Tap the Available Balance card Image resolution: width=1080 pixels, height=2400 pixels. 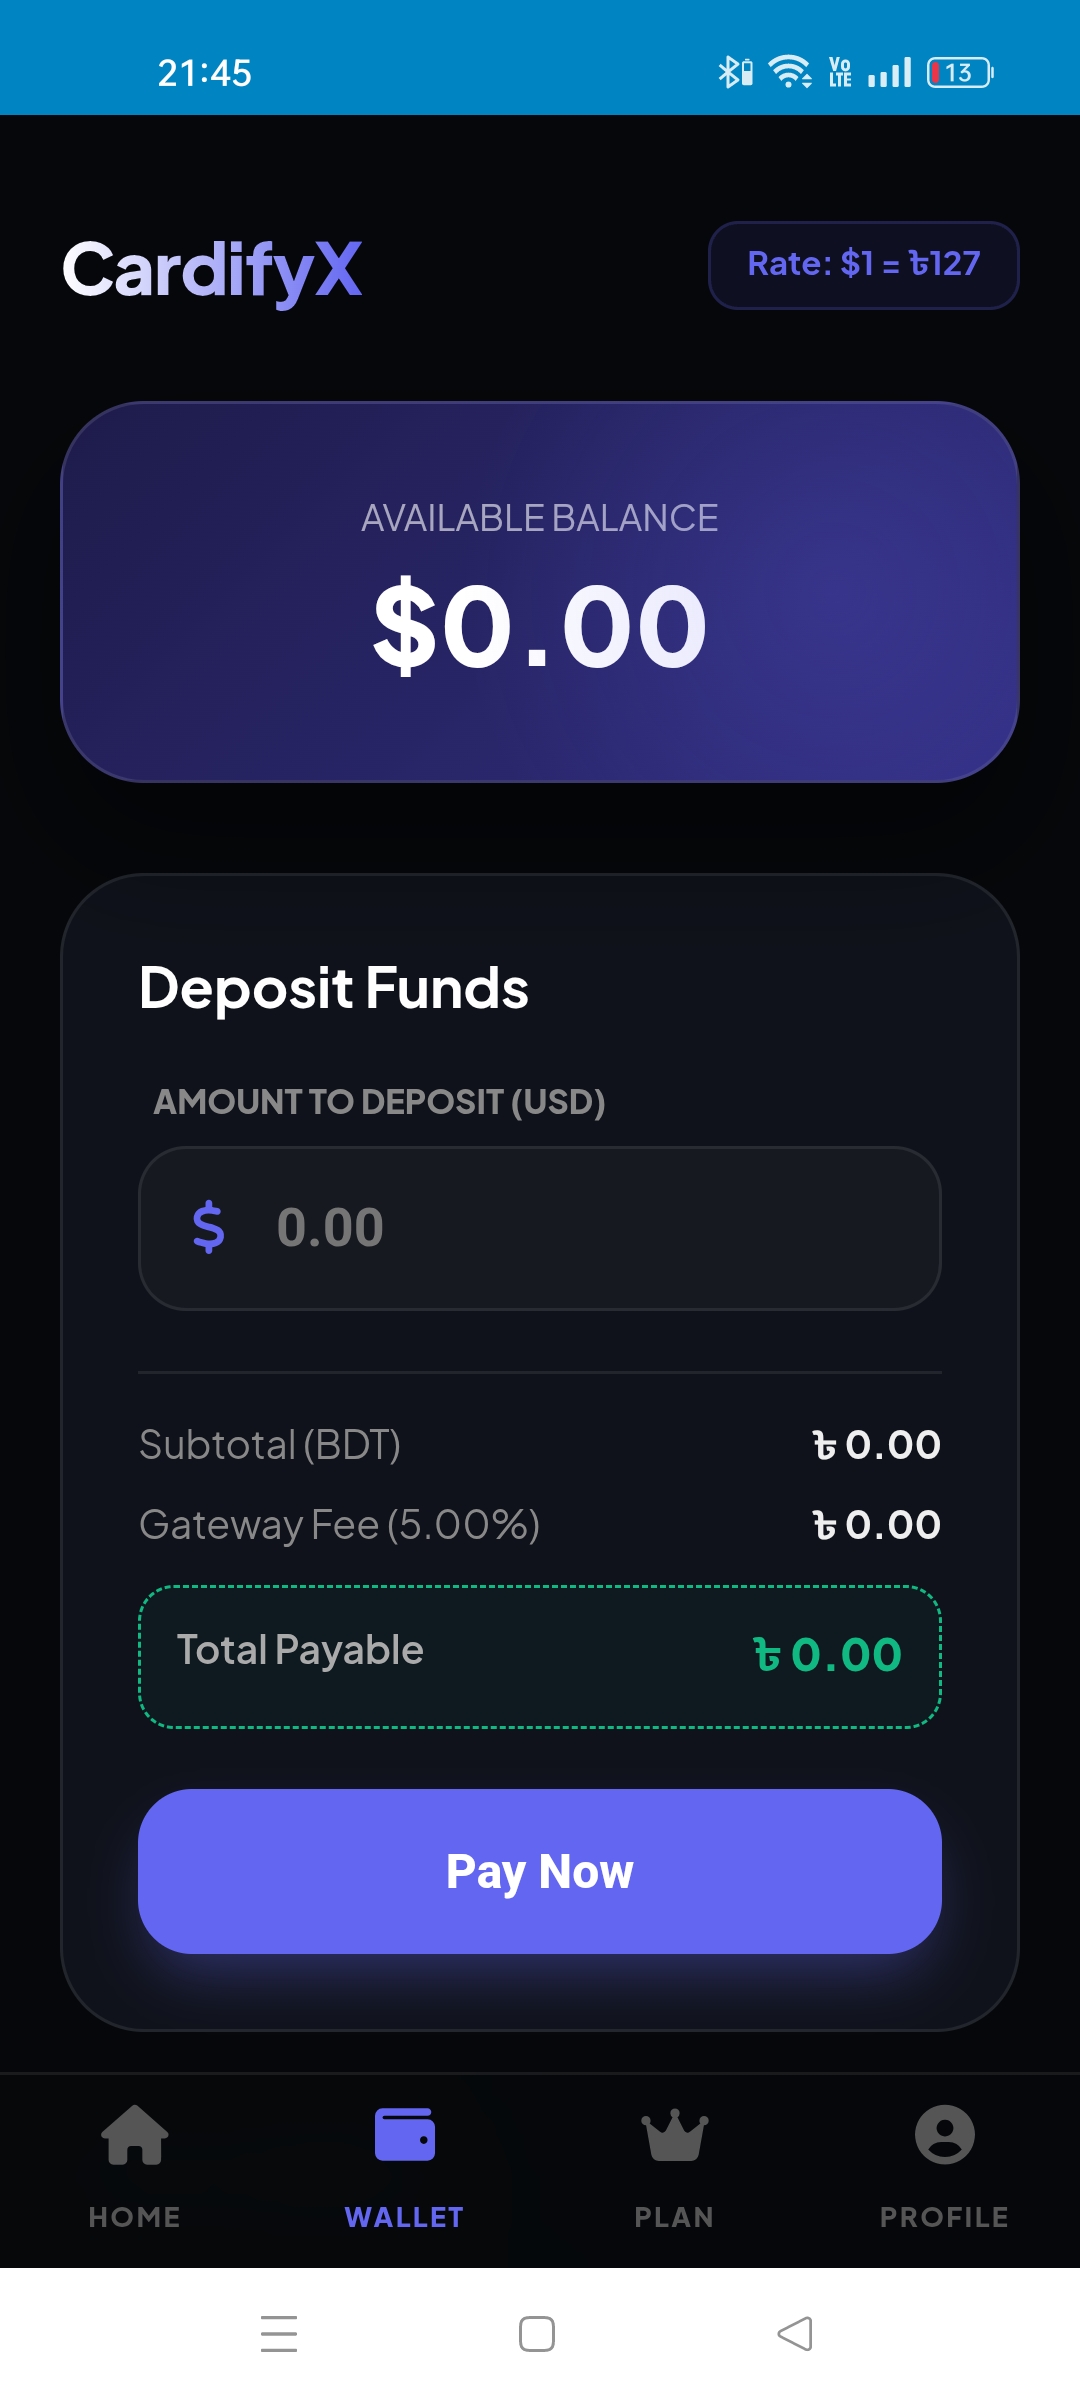pyautogui.click(x=540, y=592)
